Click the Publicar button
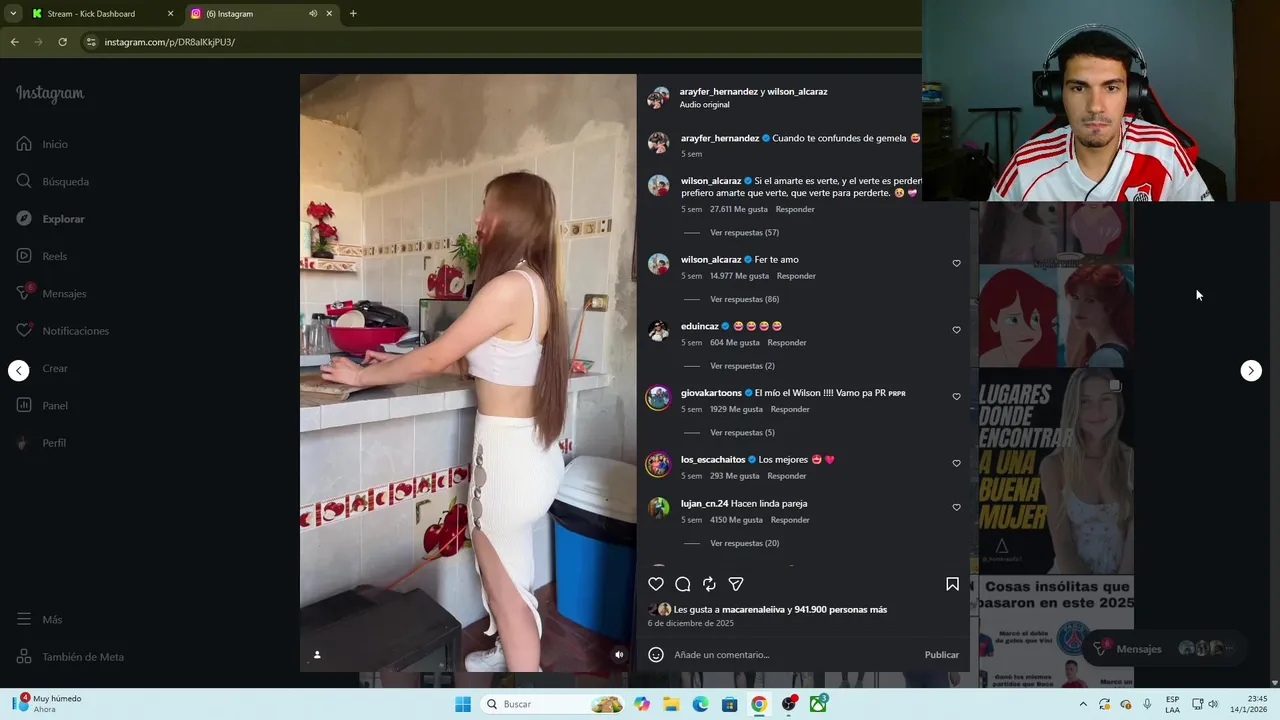This screenshot has width=1280, height=720. 941,655
